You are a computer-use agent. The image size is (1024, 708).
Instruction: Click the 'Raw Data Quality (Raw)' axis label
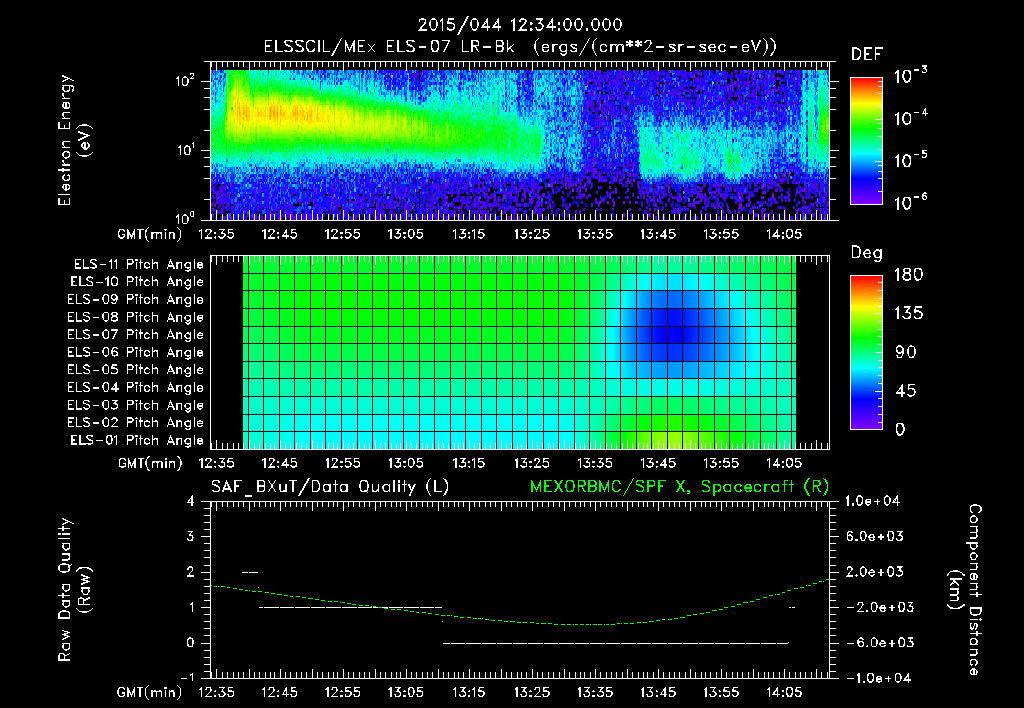(x=74, y=590)
